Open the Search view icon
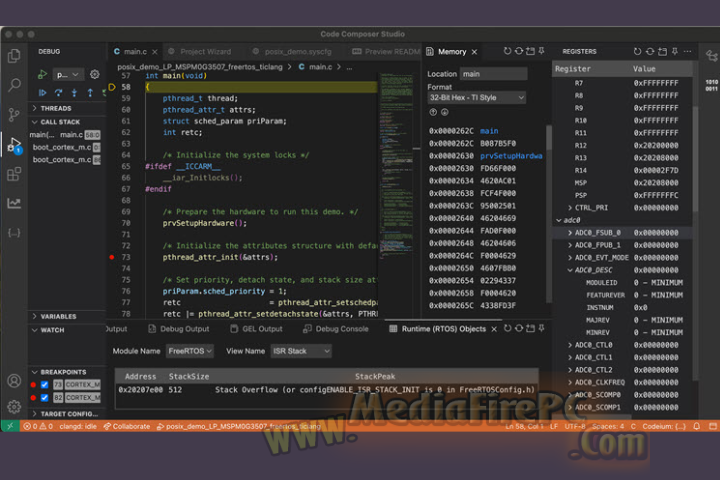Viewport: 720px width, 480px height. click(14, 85)
